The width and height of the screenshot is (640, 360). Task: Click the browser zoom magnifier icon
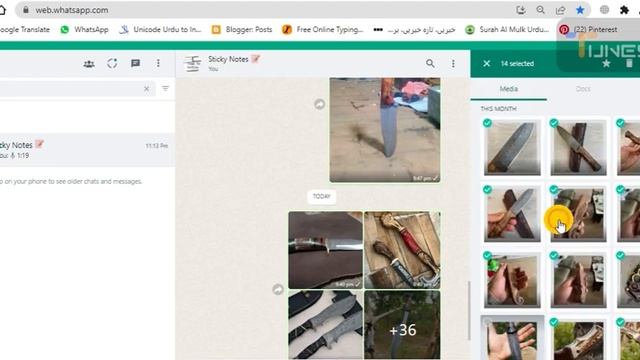pos(540,10)
